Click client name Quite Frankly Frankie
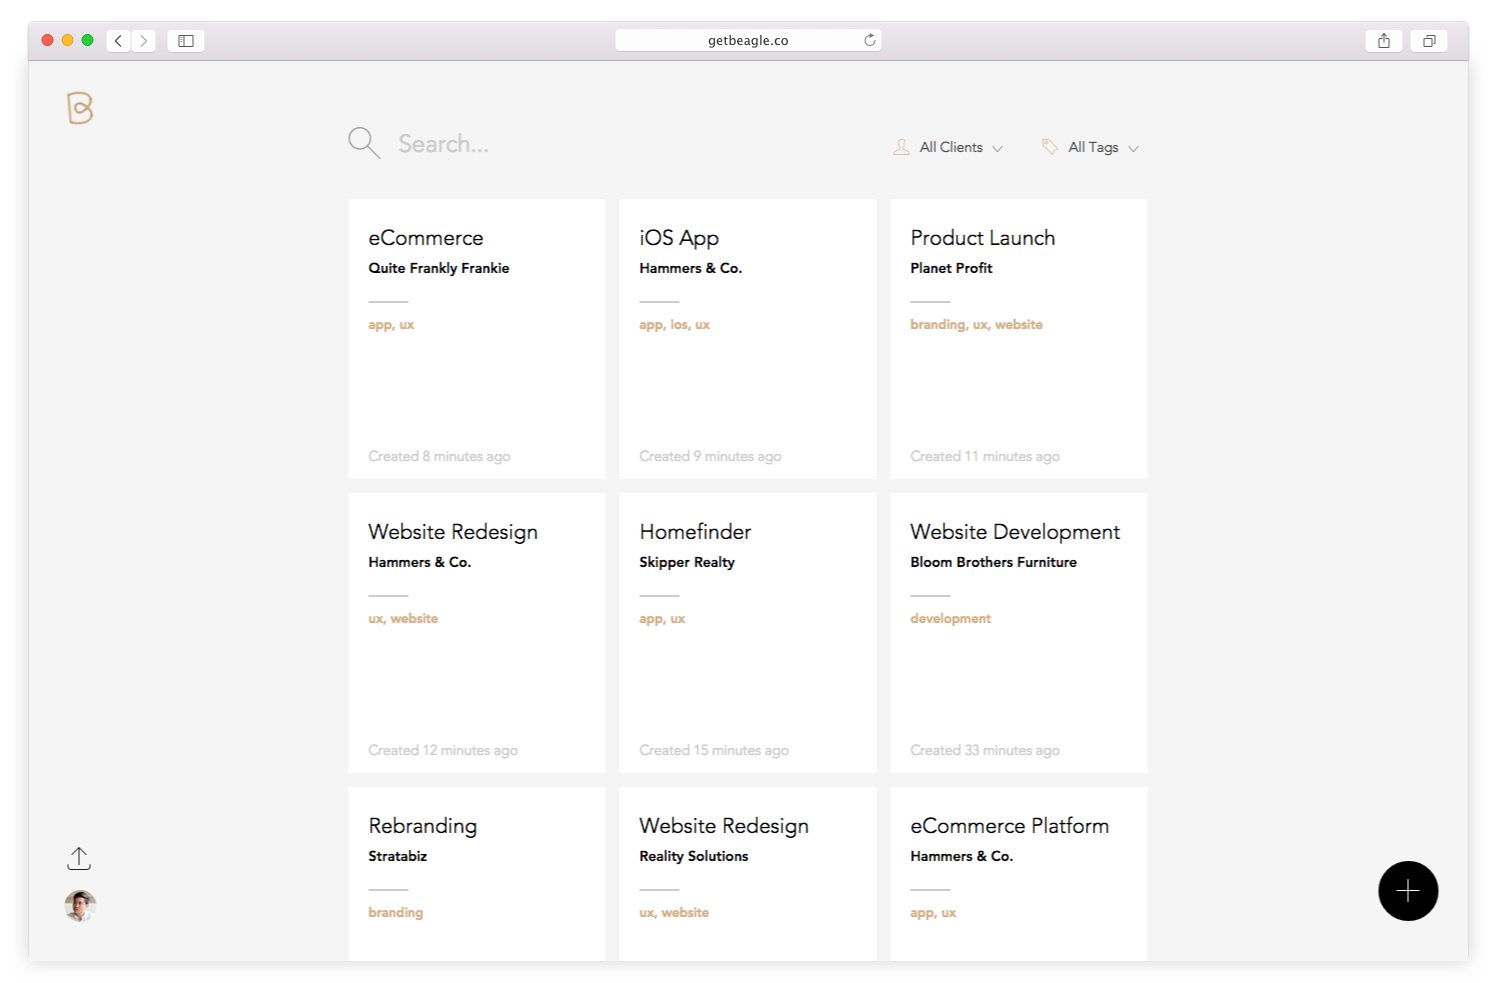This screenshot has width=1497, height=983. pos(439,268)
